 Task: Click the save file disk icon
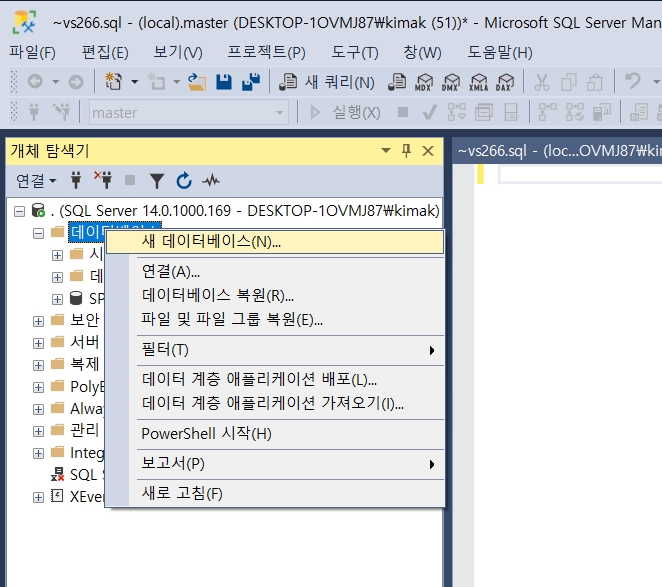pyautogui.click(x=224, y=82)
